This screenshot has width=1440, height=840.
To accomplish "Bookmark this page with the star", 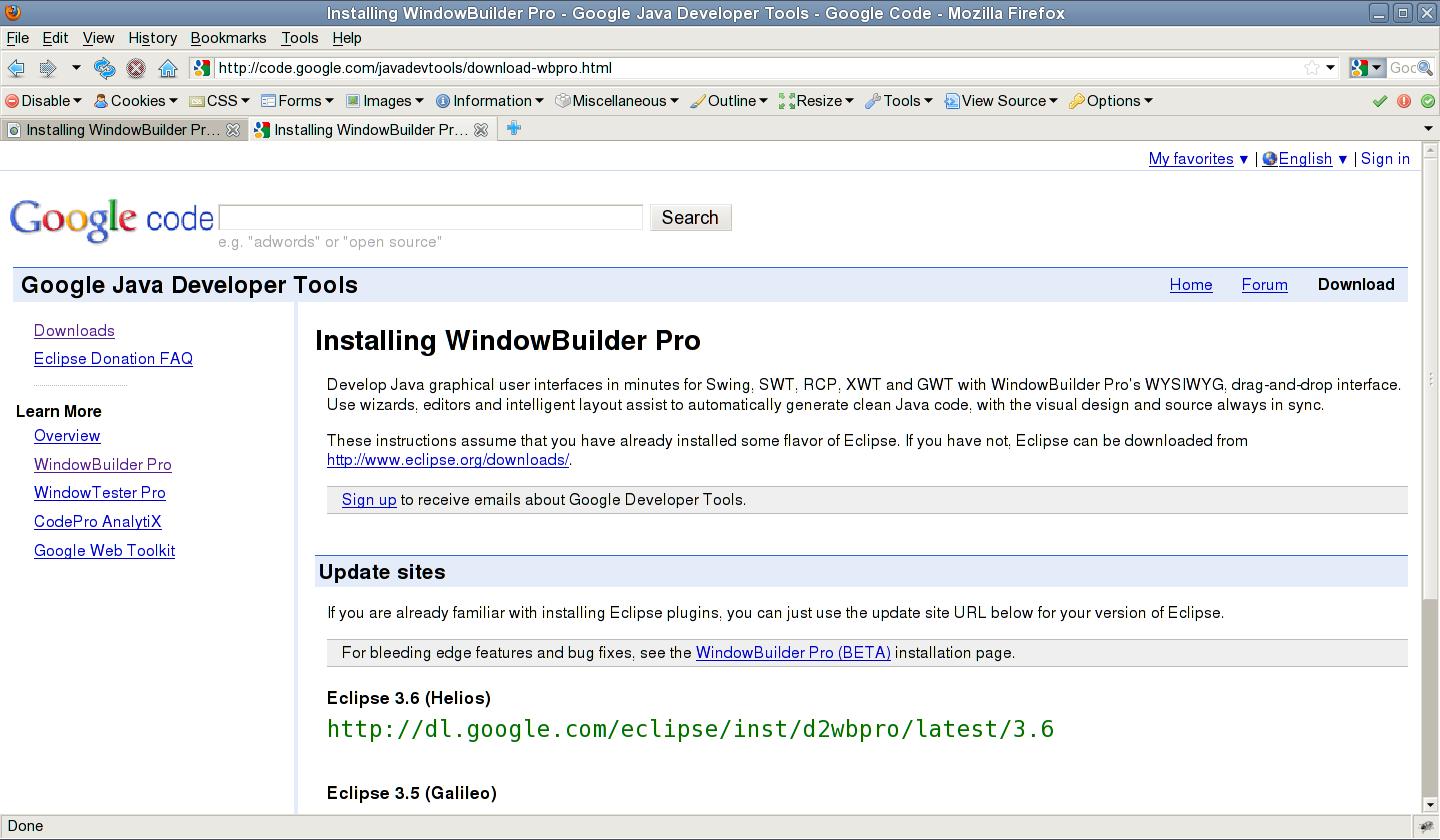I will pos(1312,68).
